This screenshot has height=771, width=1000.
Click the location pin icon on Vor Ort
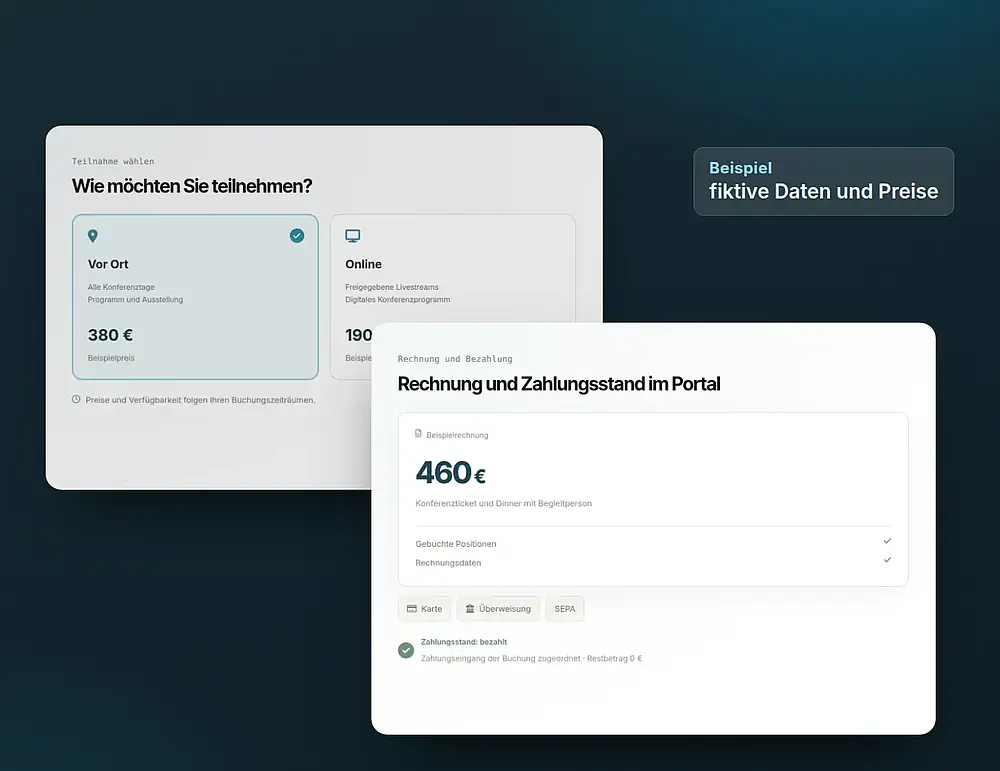pyautogui.click(x=92, y=236)
